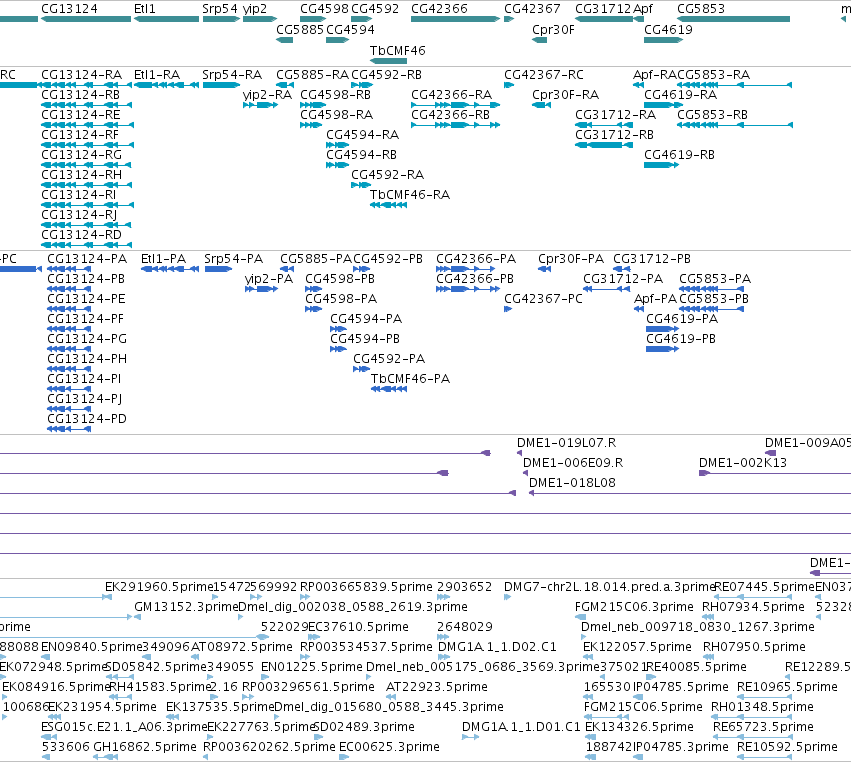Open transcript yip2-RA
The width and height of the screenshot is (851, 762).
point(268,95)
